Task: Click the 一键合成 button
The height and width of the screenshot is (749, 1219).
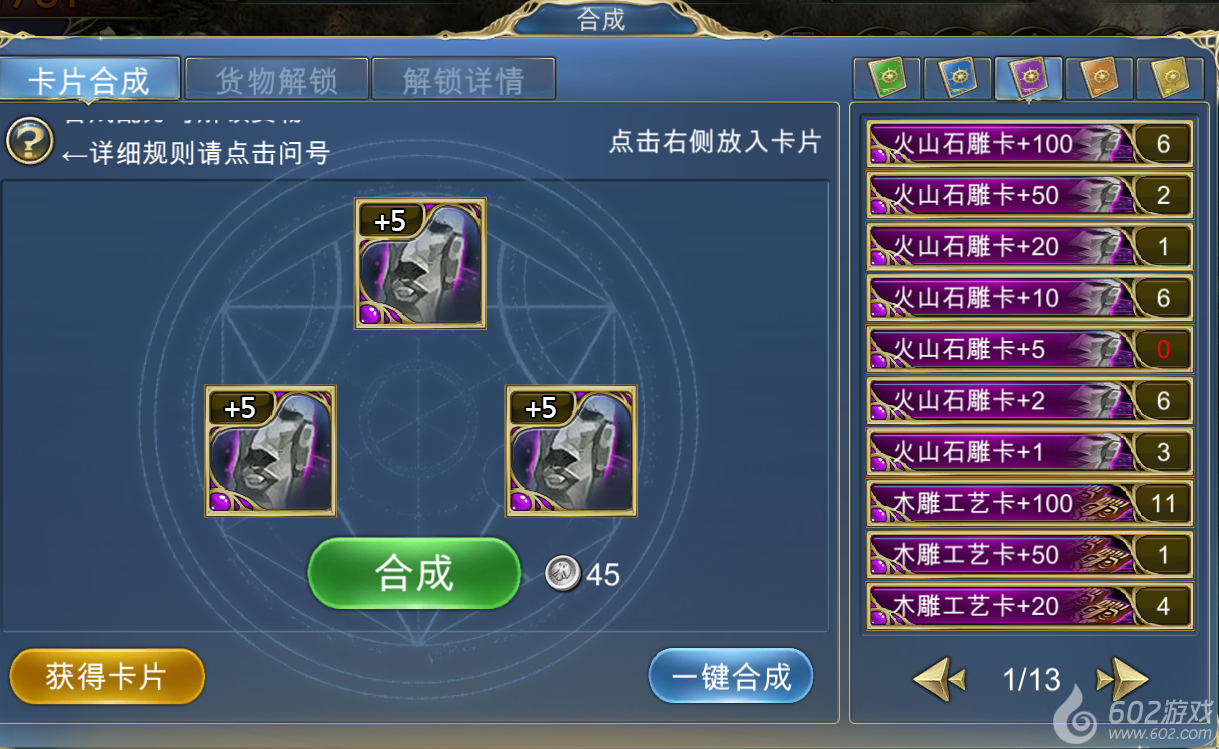Action: pyautogui.click(x=731, y=677)
